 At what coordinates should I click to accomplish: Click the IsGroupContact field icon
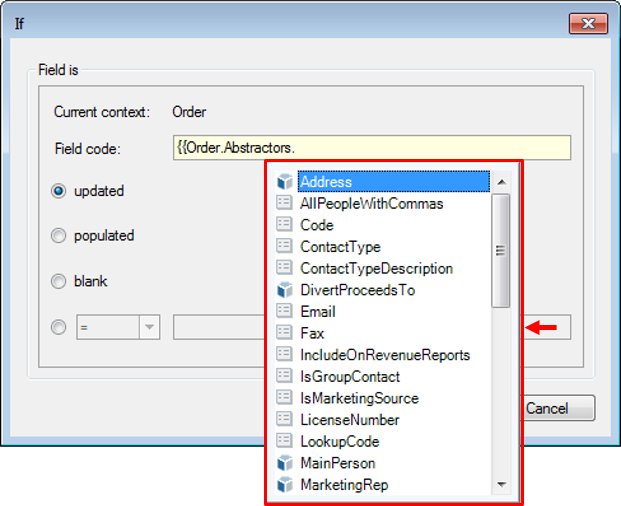pos(284,376)
